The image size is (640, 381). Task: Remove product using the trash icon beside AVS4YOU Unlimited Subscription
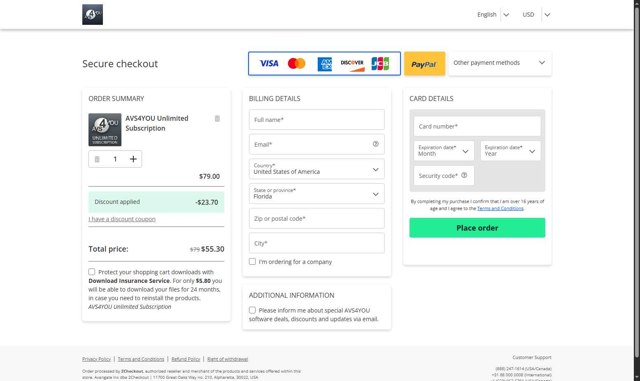[x=217, y=118]
